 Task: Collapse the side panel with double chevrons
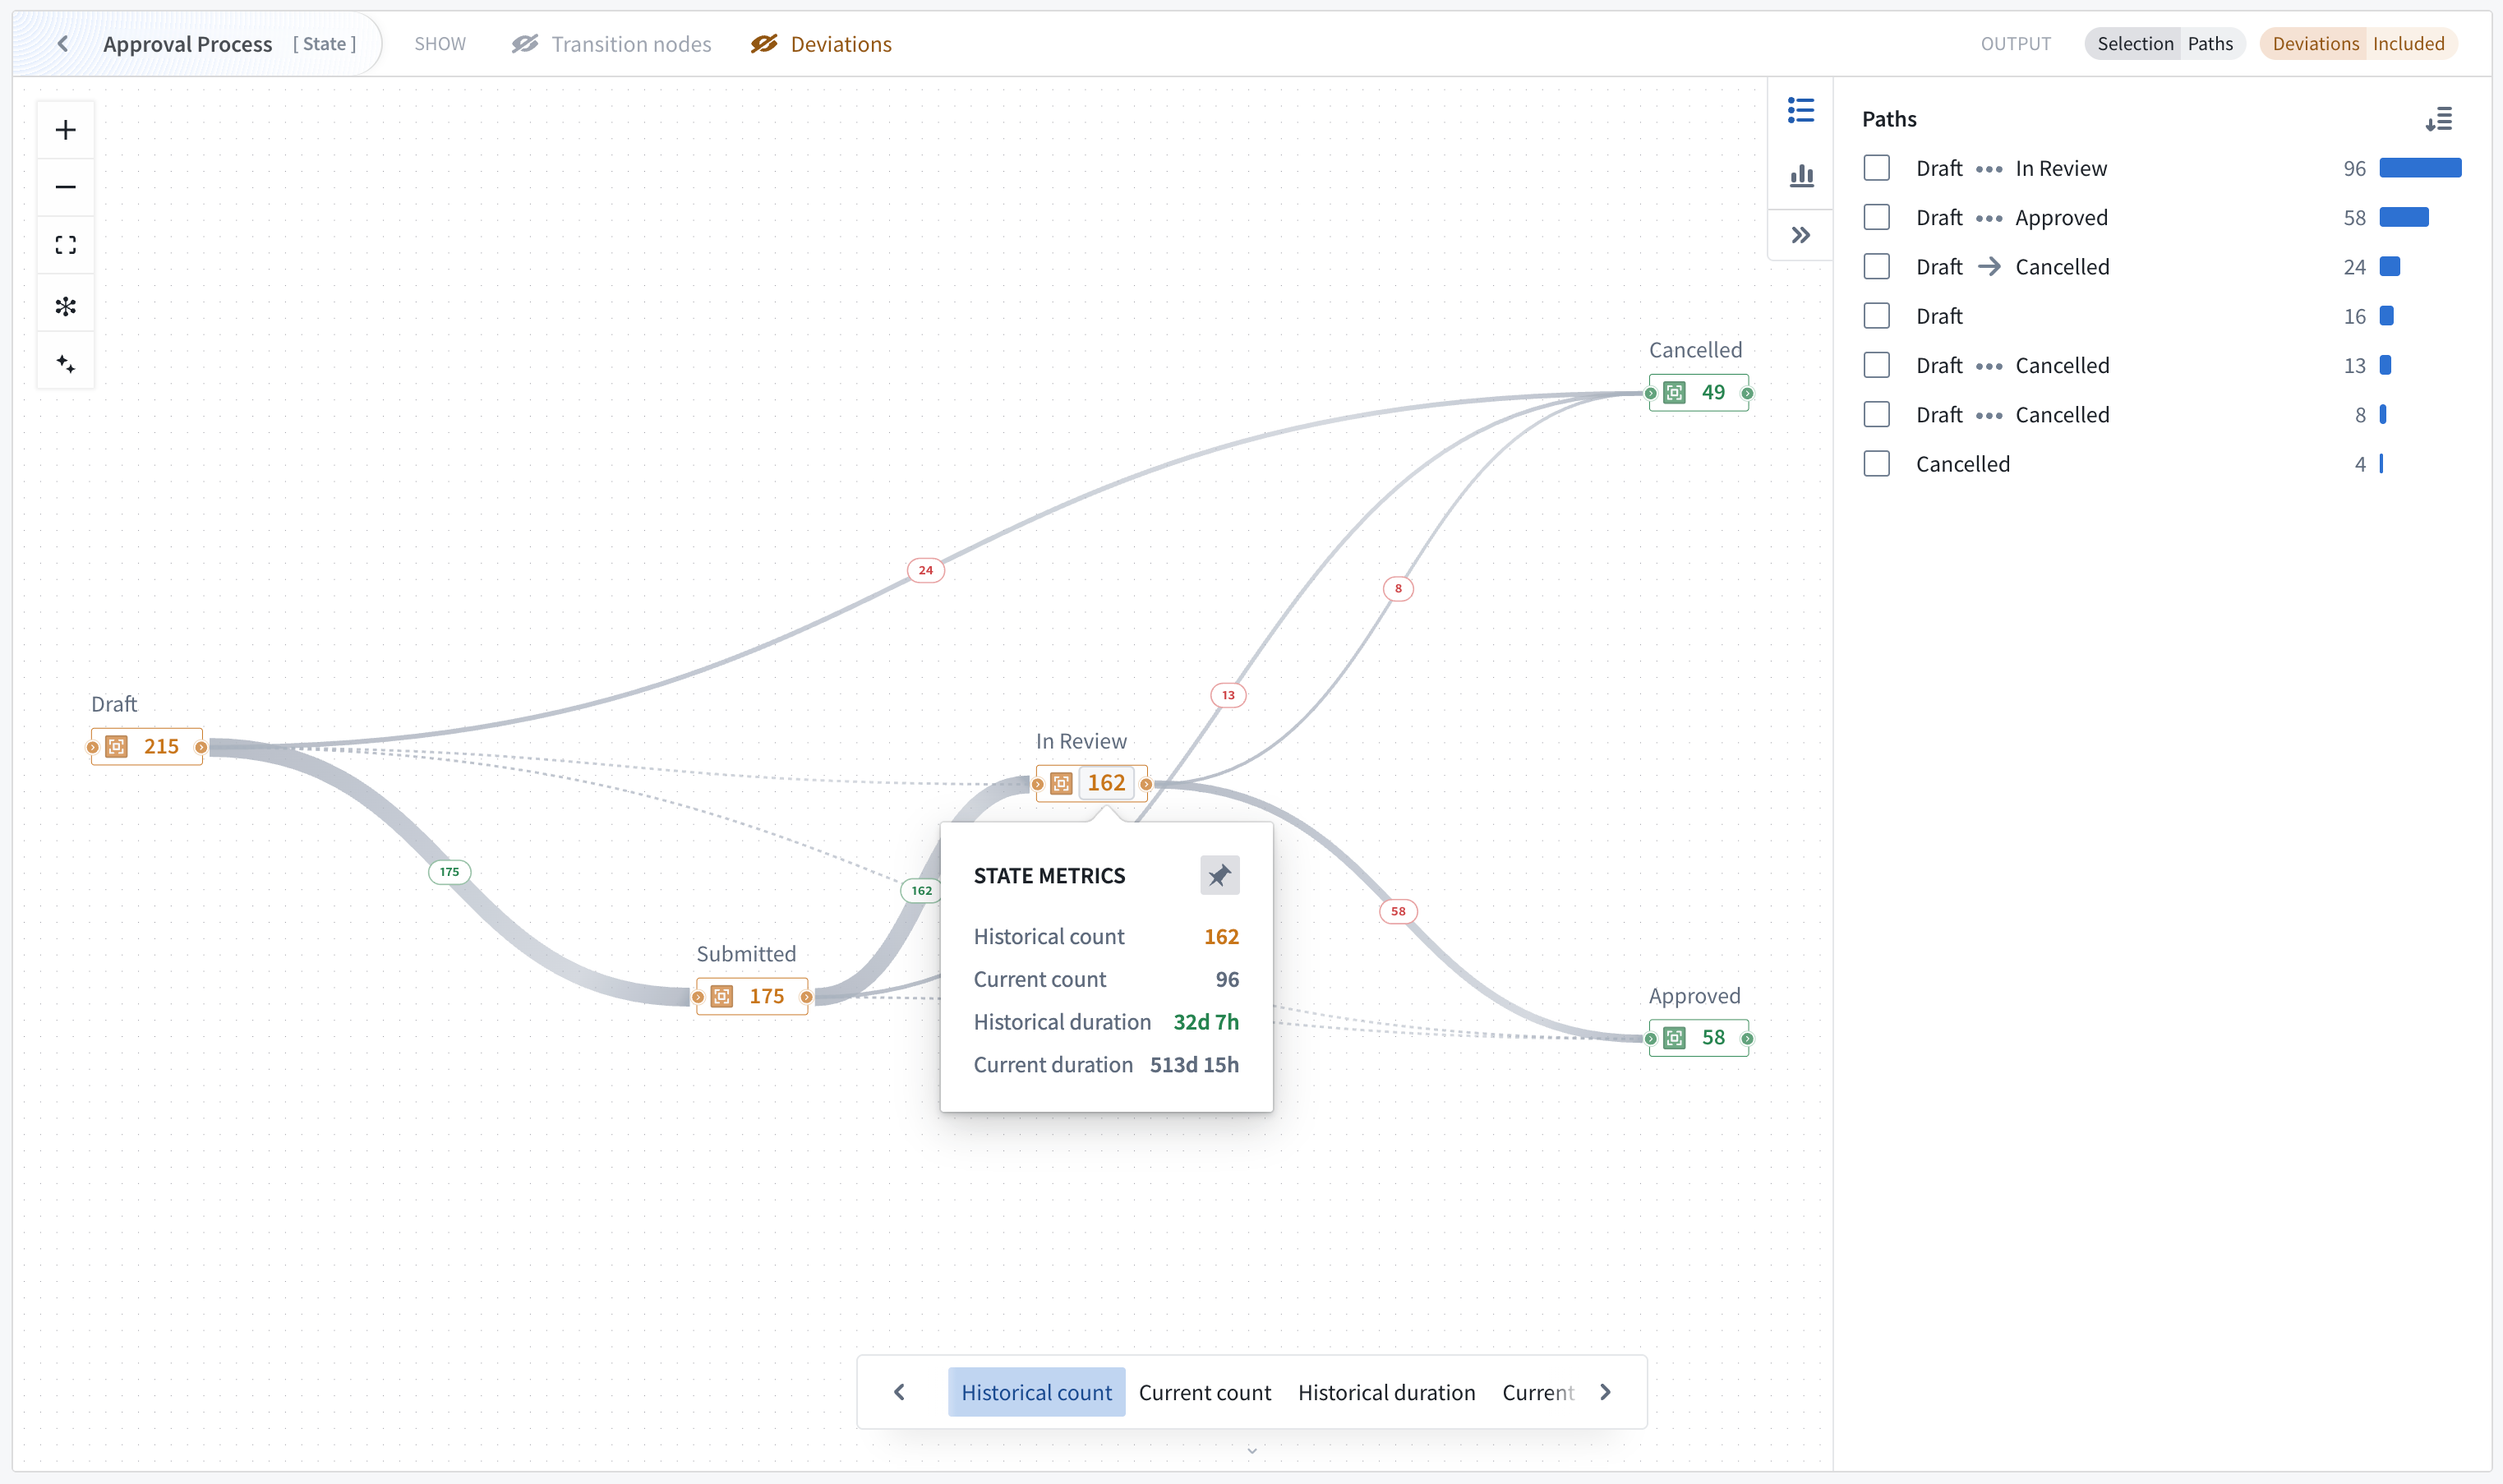(x=1800, y=234)
